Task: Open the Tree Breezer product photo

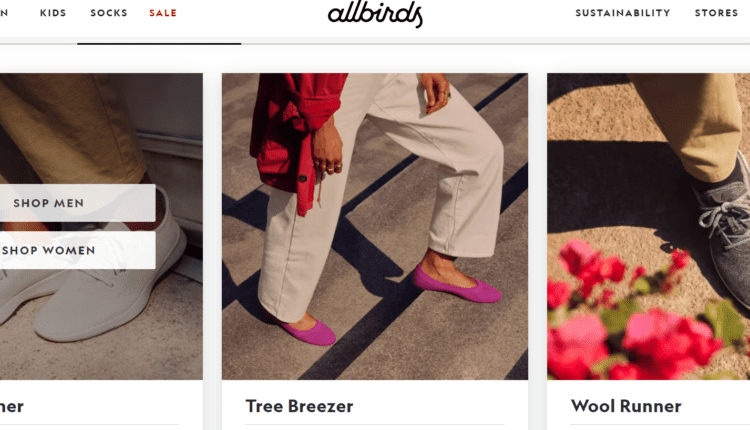Action: pos(375,226)
